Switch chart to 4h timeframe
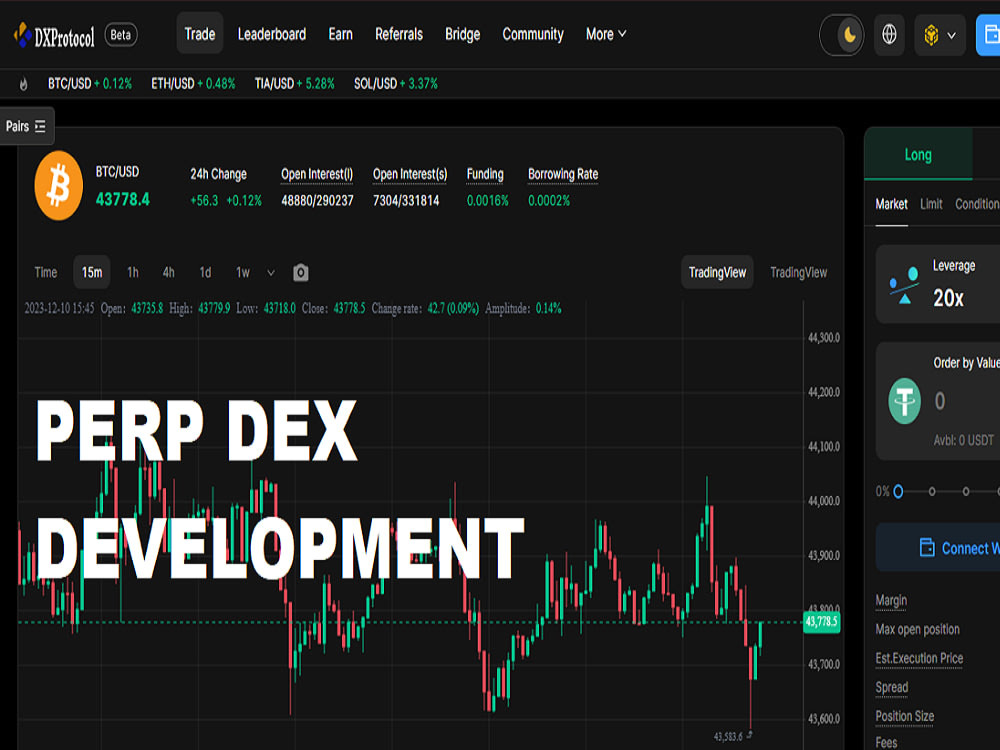 [168, 272]
